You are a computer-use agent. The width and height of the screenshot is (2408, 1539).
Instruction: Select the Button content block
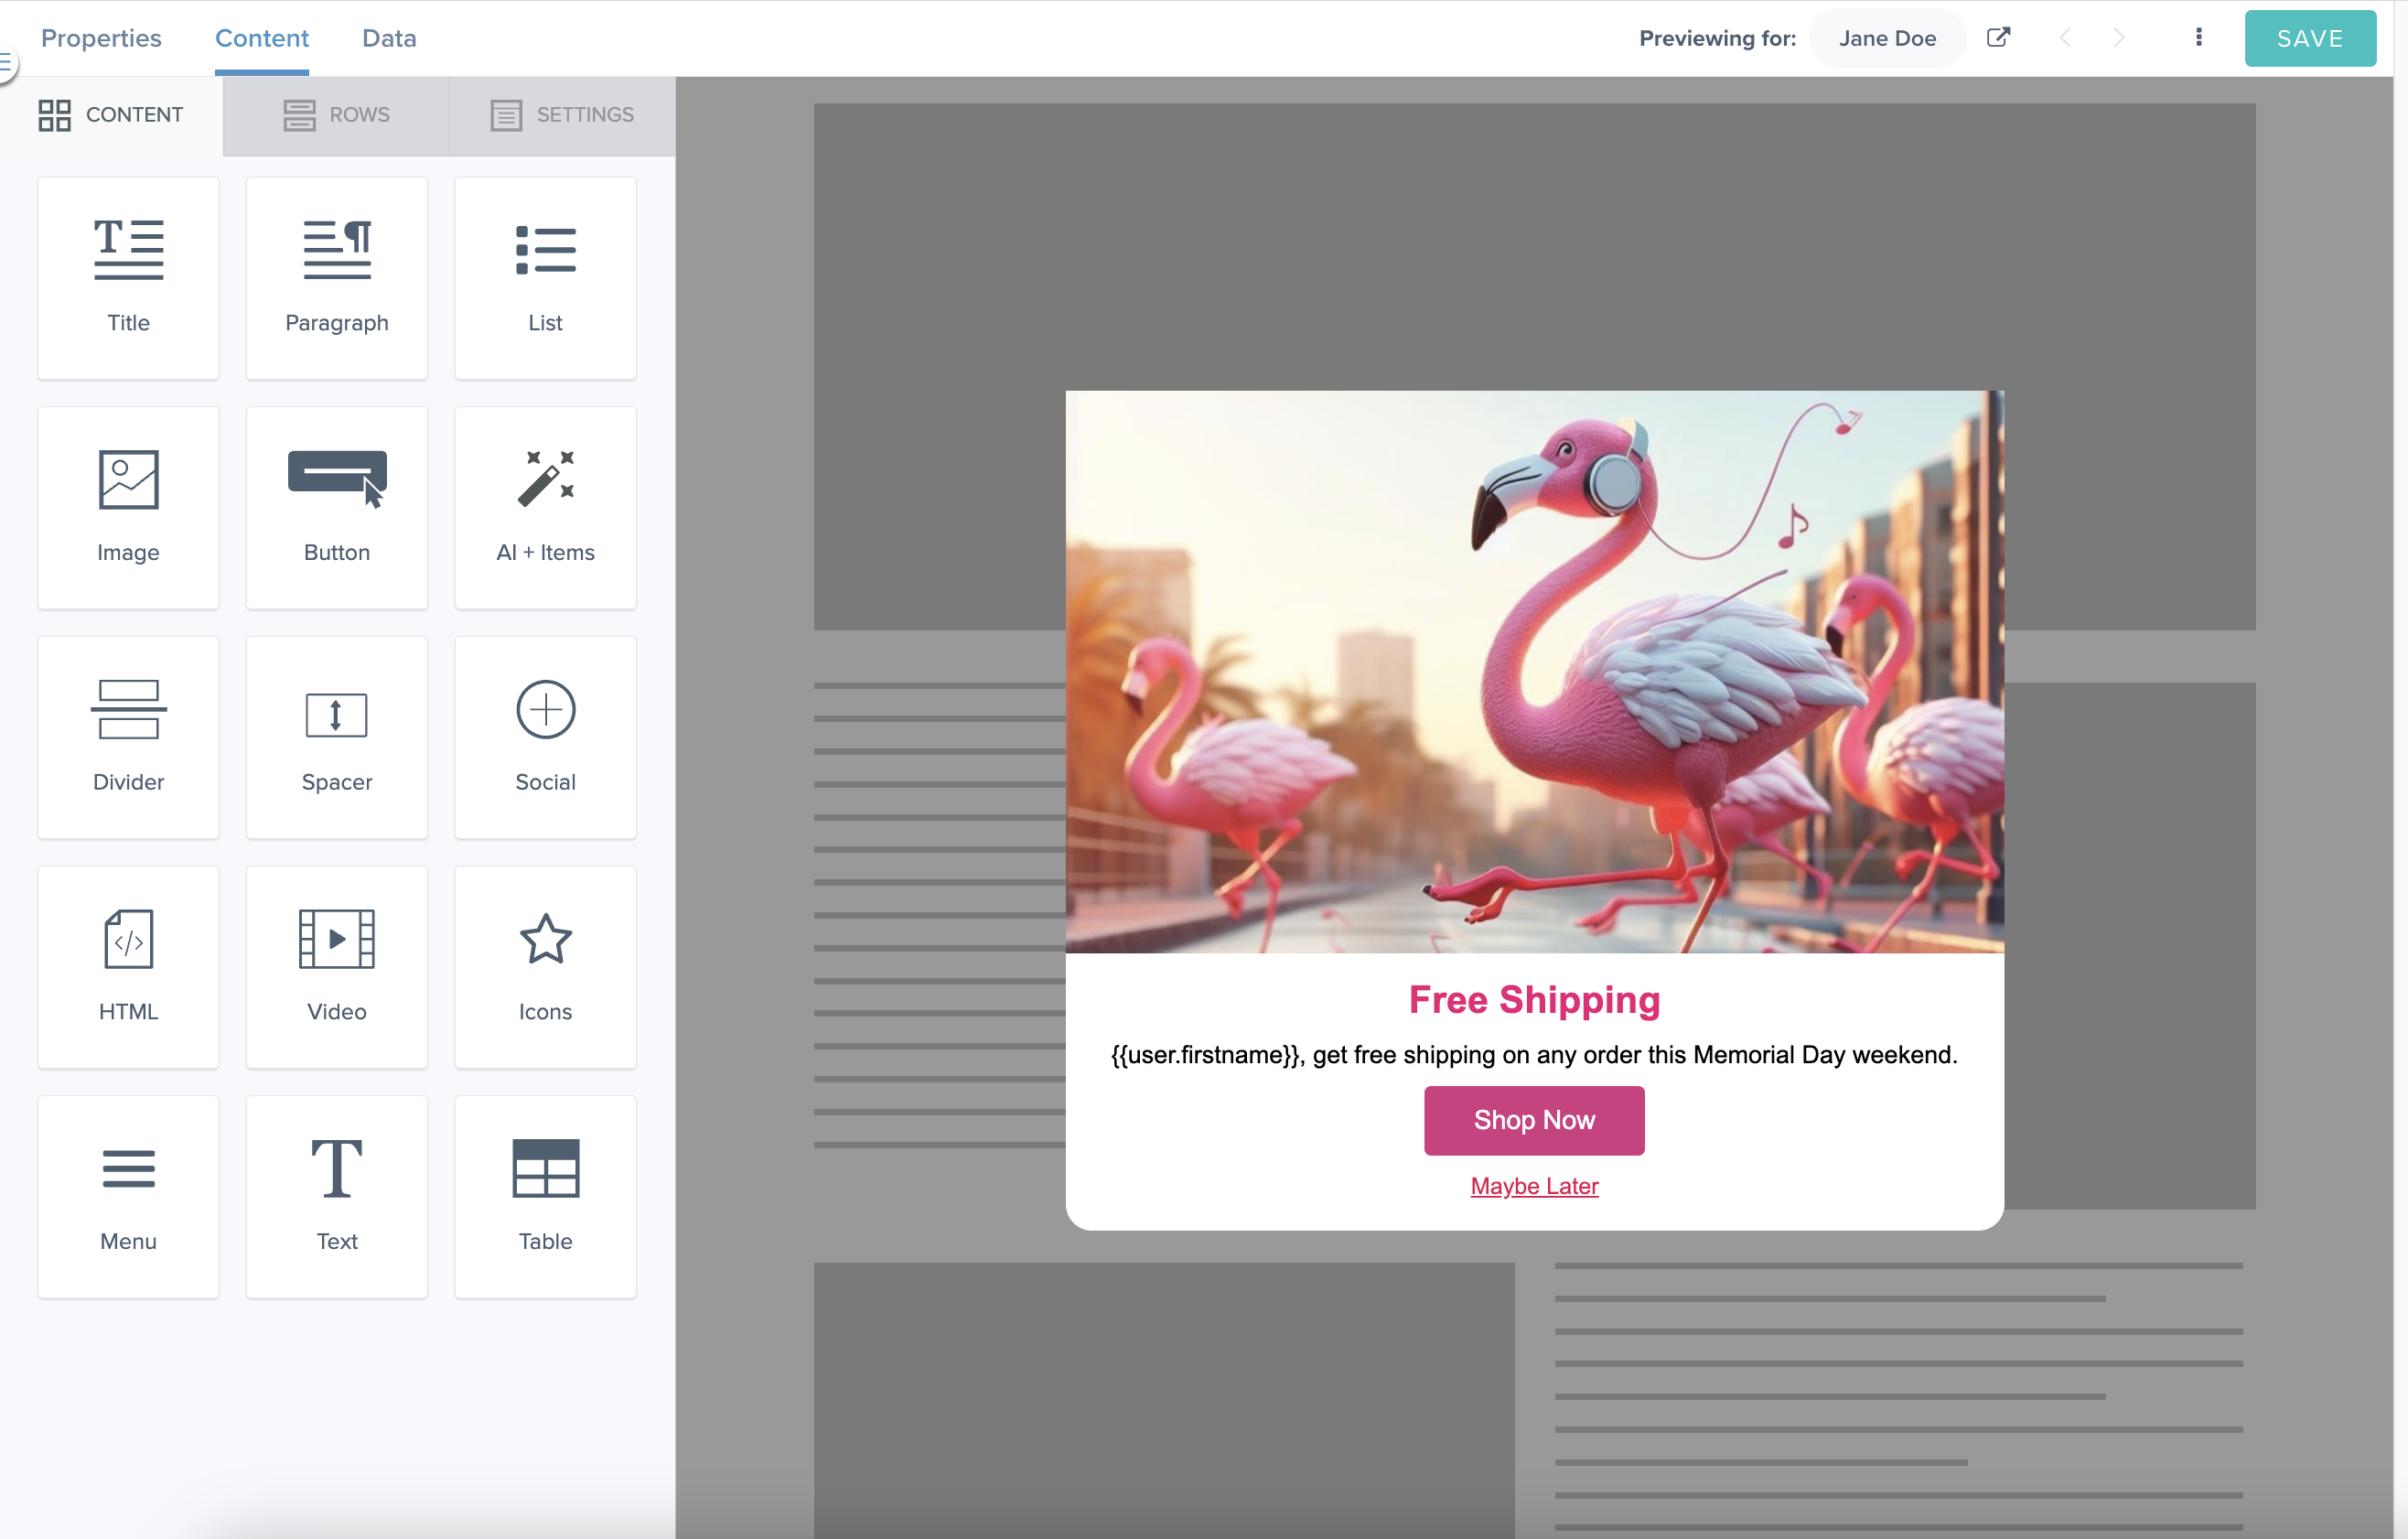point(336,507)
